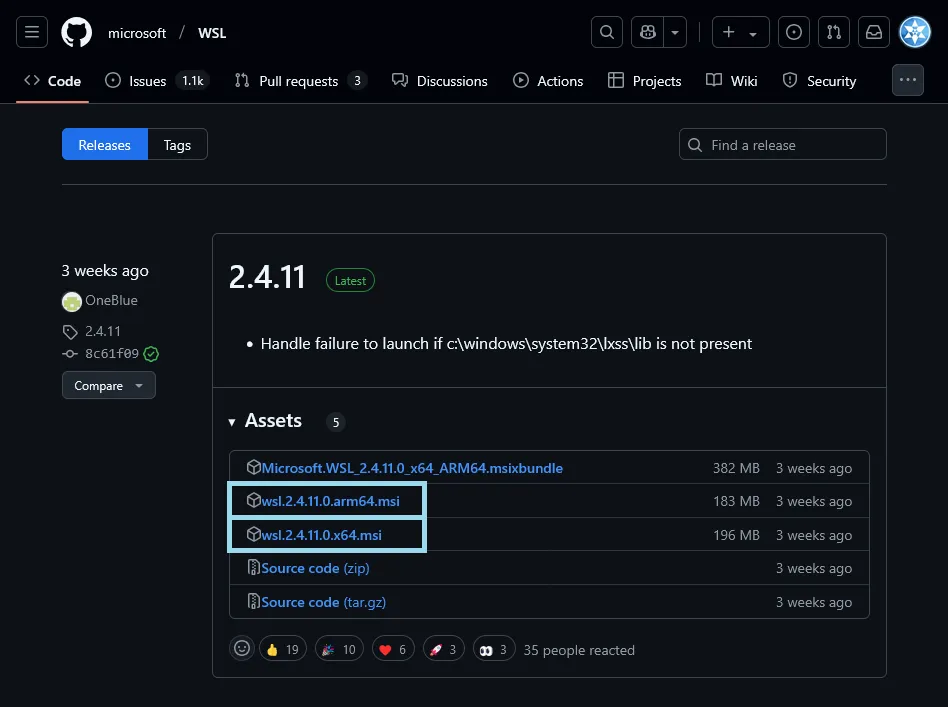Open the Pull requests tab
The image size is (948, 707).
pos(300,81)
